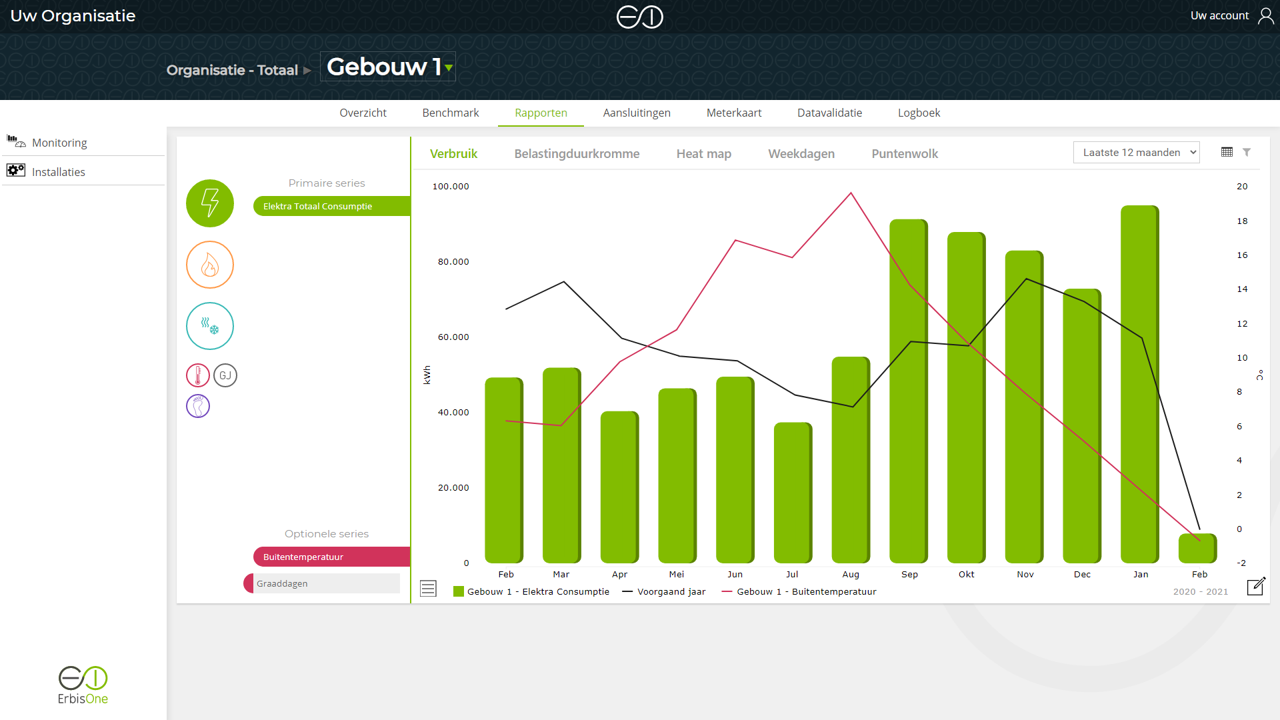Toggle the legend list icon below the series panel
This screenshot has width=1280, height=720.
click(428, 589)
